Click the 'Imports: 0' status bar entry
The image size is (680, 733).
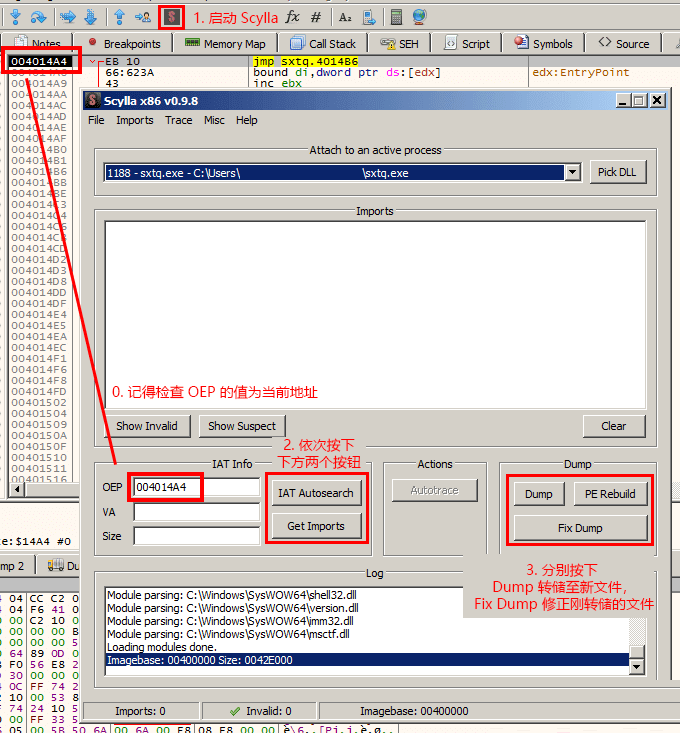140,711
